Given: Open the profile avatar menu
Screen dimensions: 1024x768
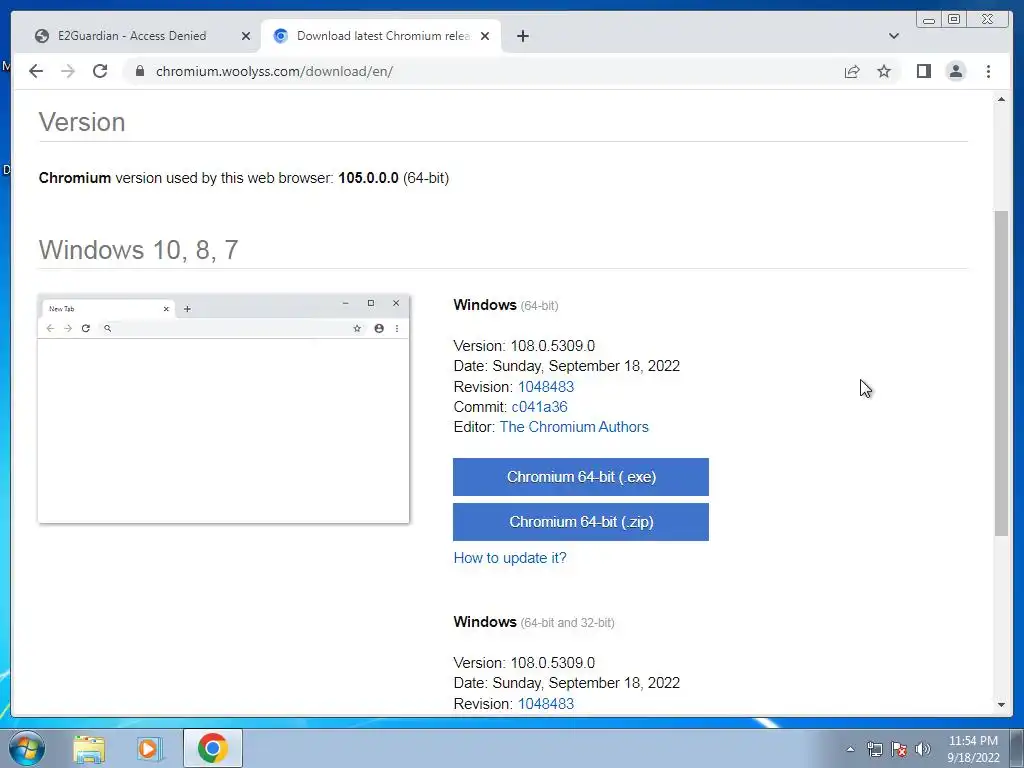Looking at the screenshot, I should click(955, 71).
